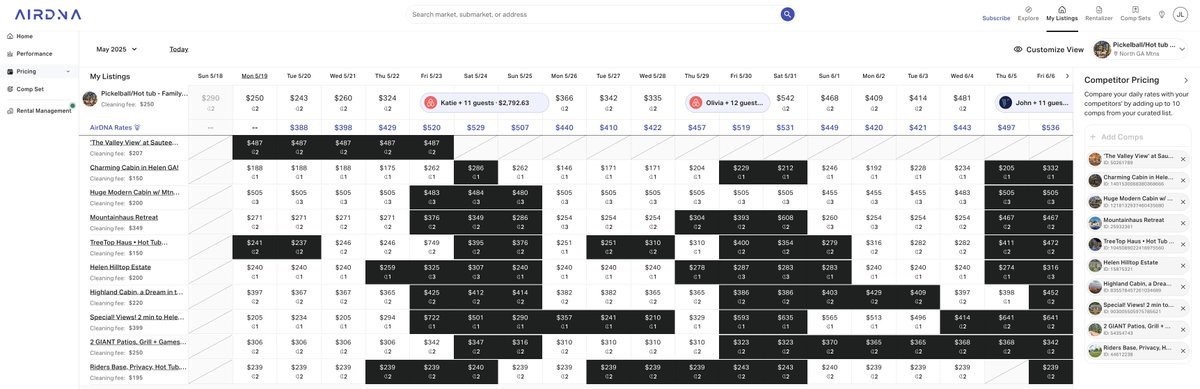Remove Mountainhaus Retreat comp from the list
The height and width of the screenshot is (389, 1200).
[x=1183, y=223]
